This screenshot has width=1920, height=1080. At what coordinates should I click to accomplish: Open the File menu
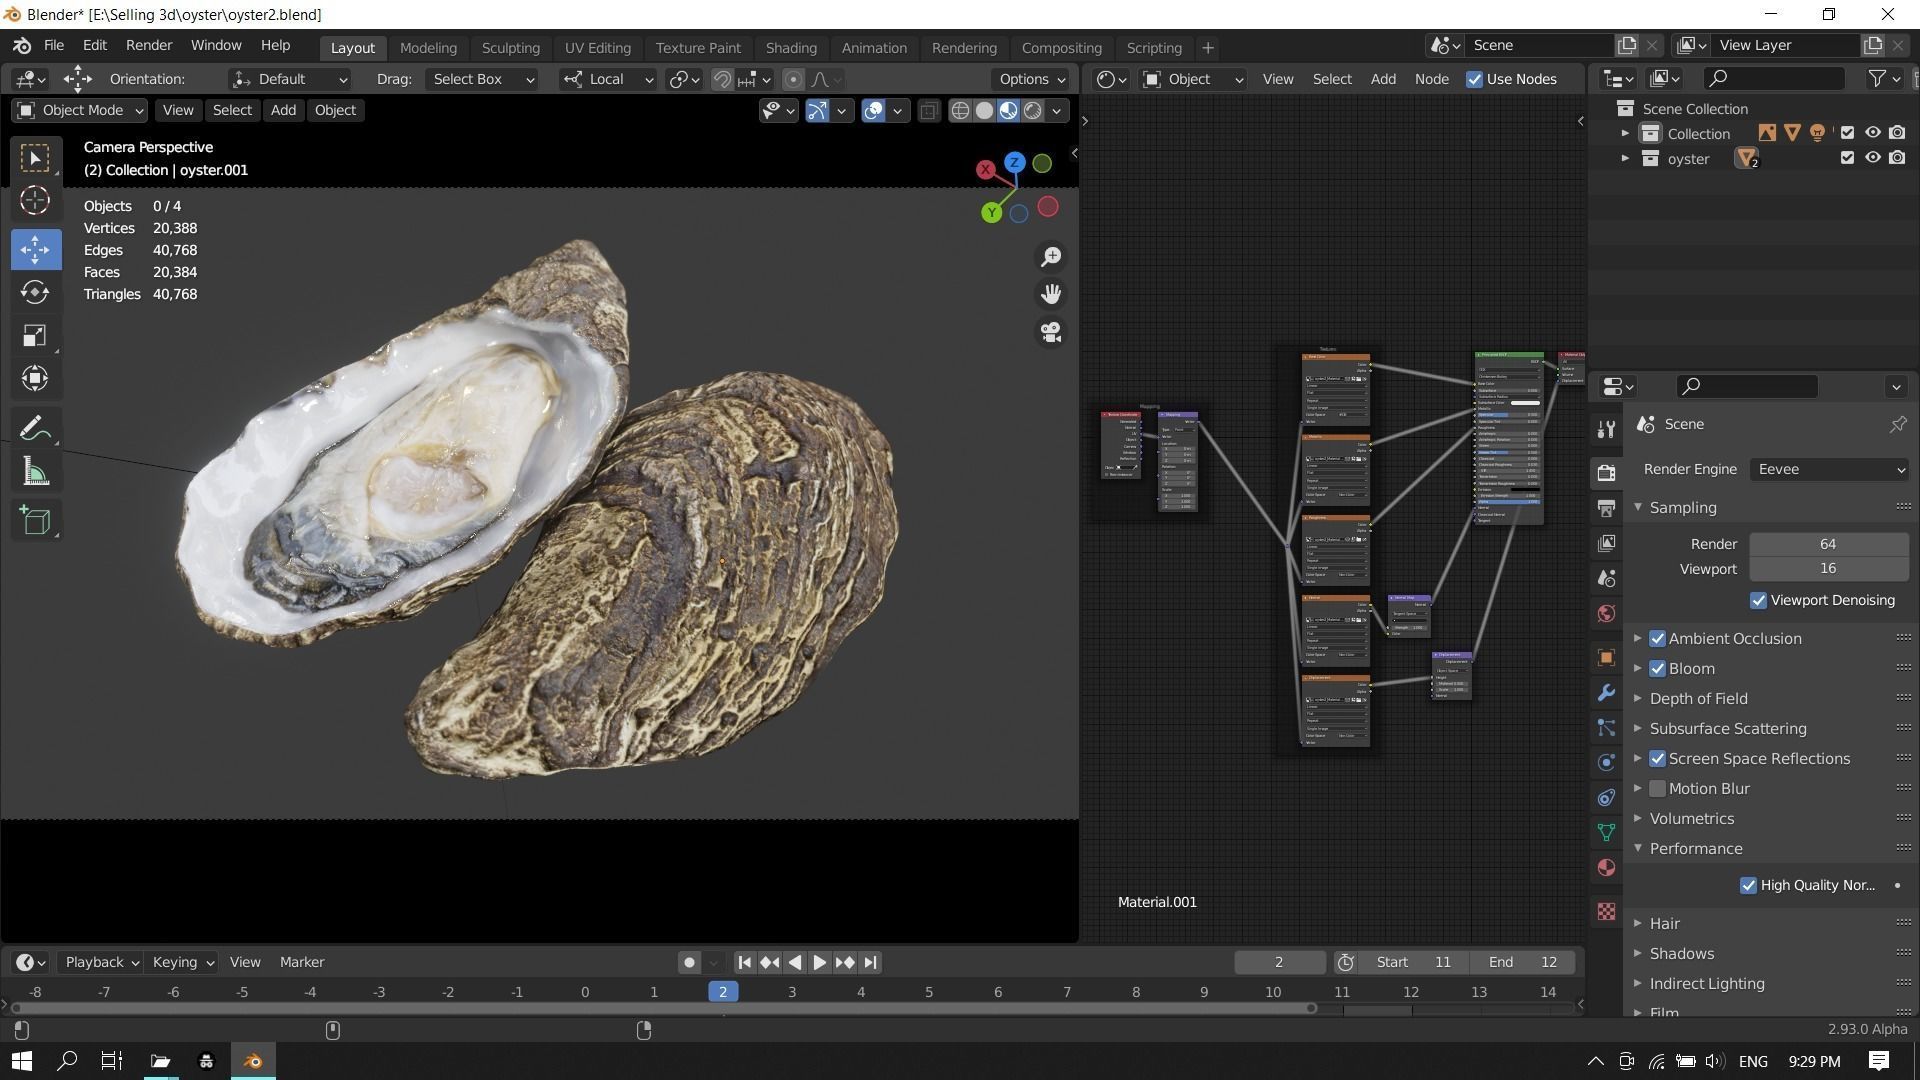tap(54, 45)
